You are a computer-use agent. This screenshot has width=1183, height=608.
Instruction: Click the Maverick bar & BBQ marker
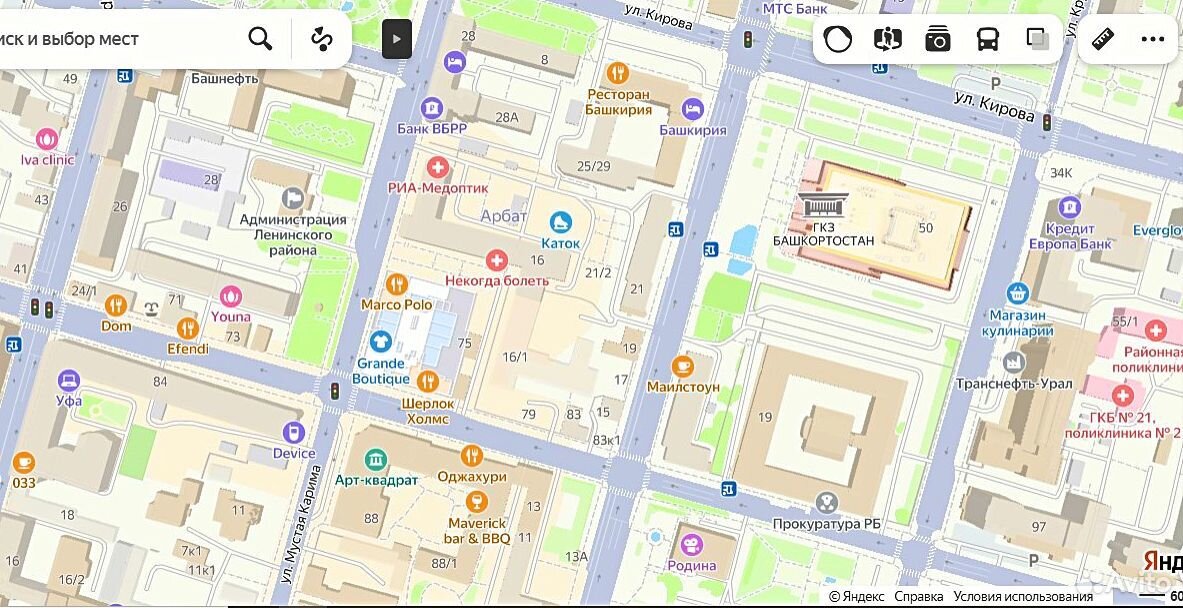pyautogui.click(x=476, y=502)
